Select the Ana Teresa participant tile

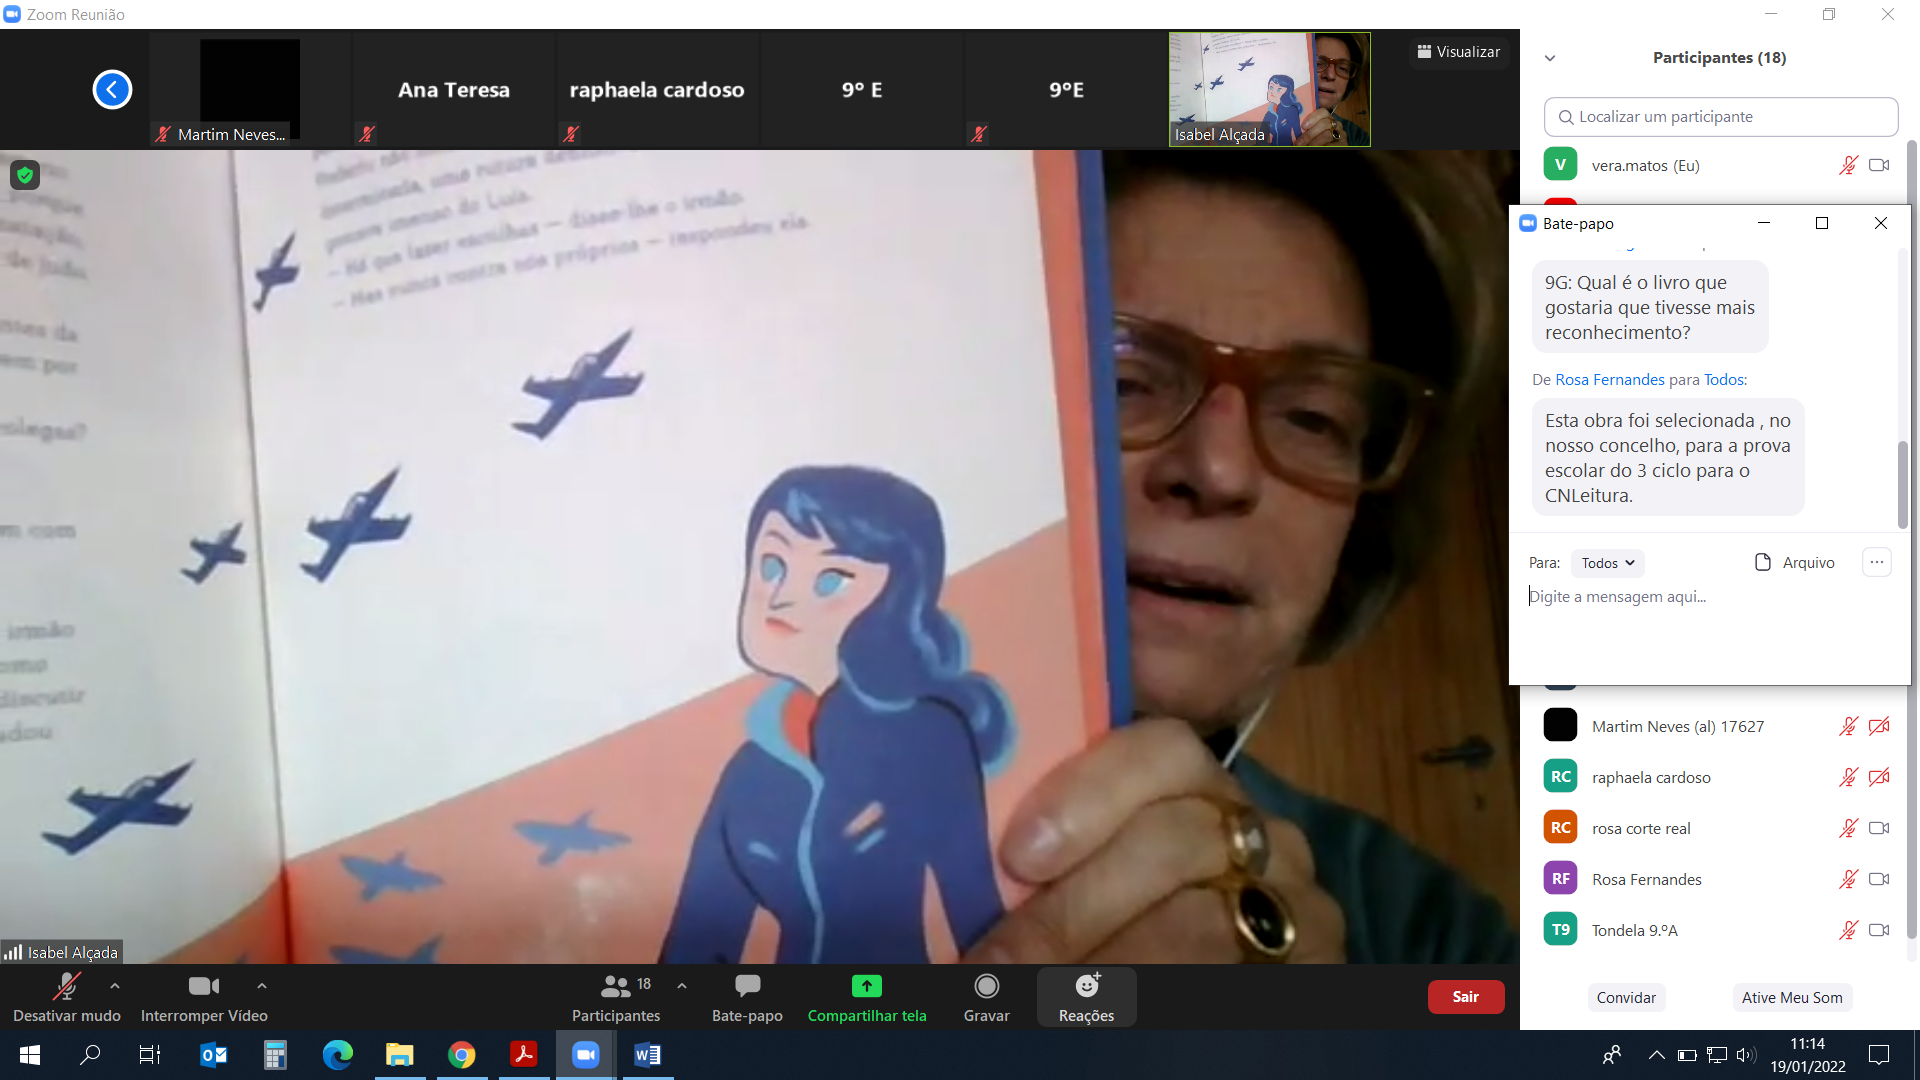pyautogui.click(x=454, y=90)
